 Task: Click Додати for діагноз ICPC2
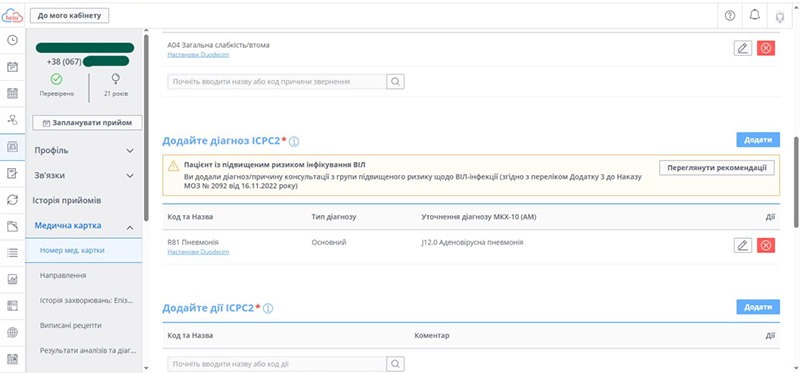click(758, 140)
